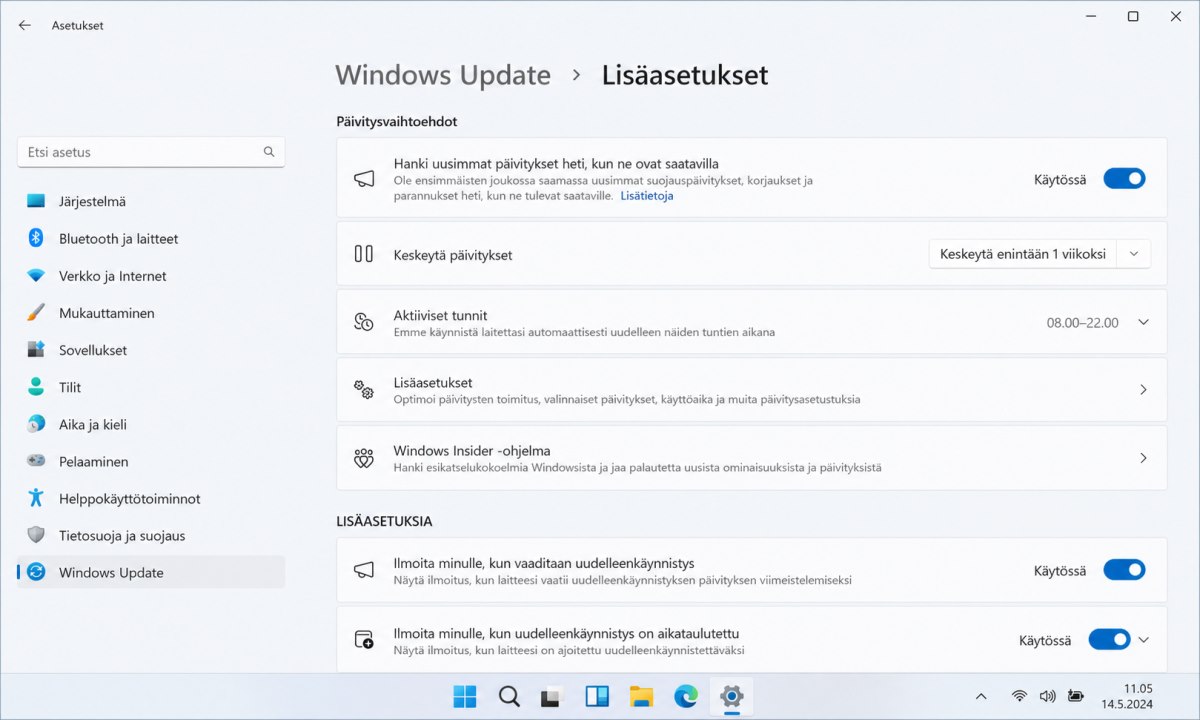This screenshot has height=720, width=1200.
Task: Expand the scheduled restart notification options chevron
Action: (x=1144, y=639)
